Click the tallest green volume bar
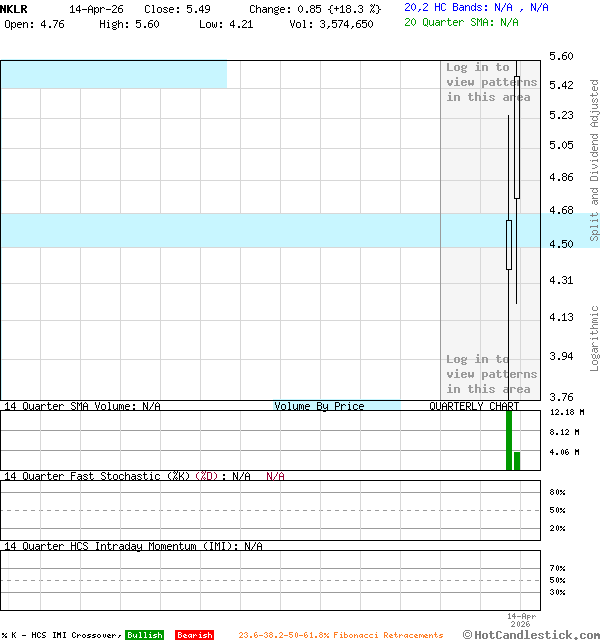The image size is (600, 640). [509, 440]
